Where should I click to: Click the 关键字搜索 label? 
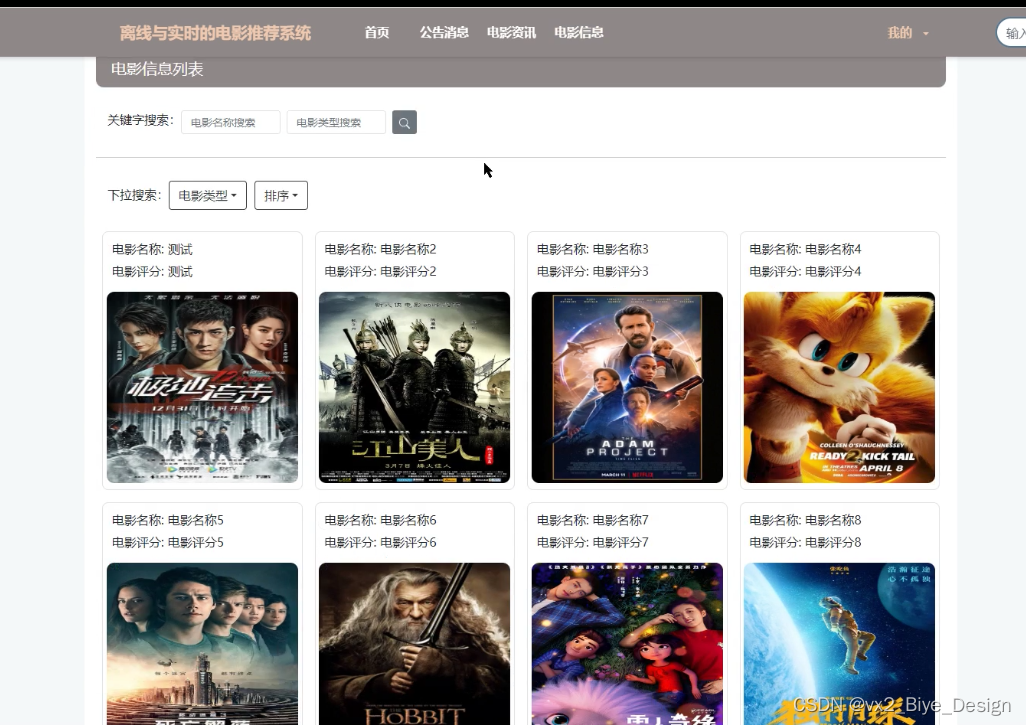(x=141, y=120)
